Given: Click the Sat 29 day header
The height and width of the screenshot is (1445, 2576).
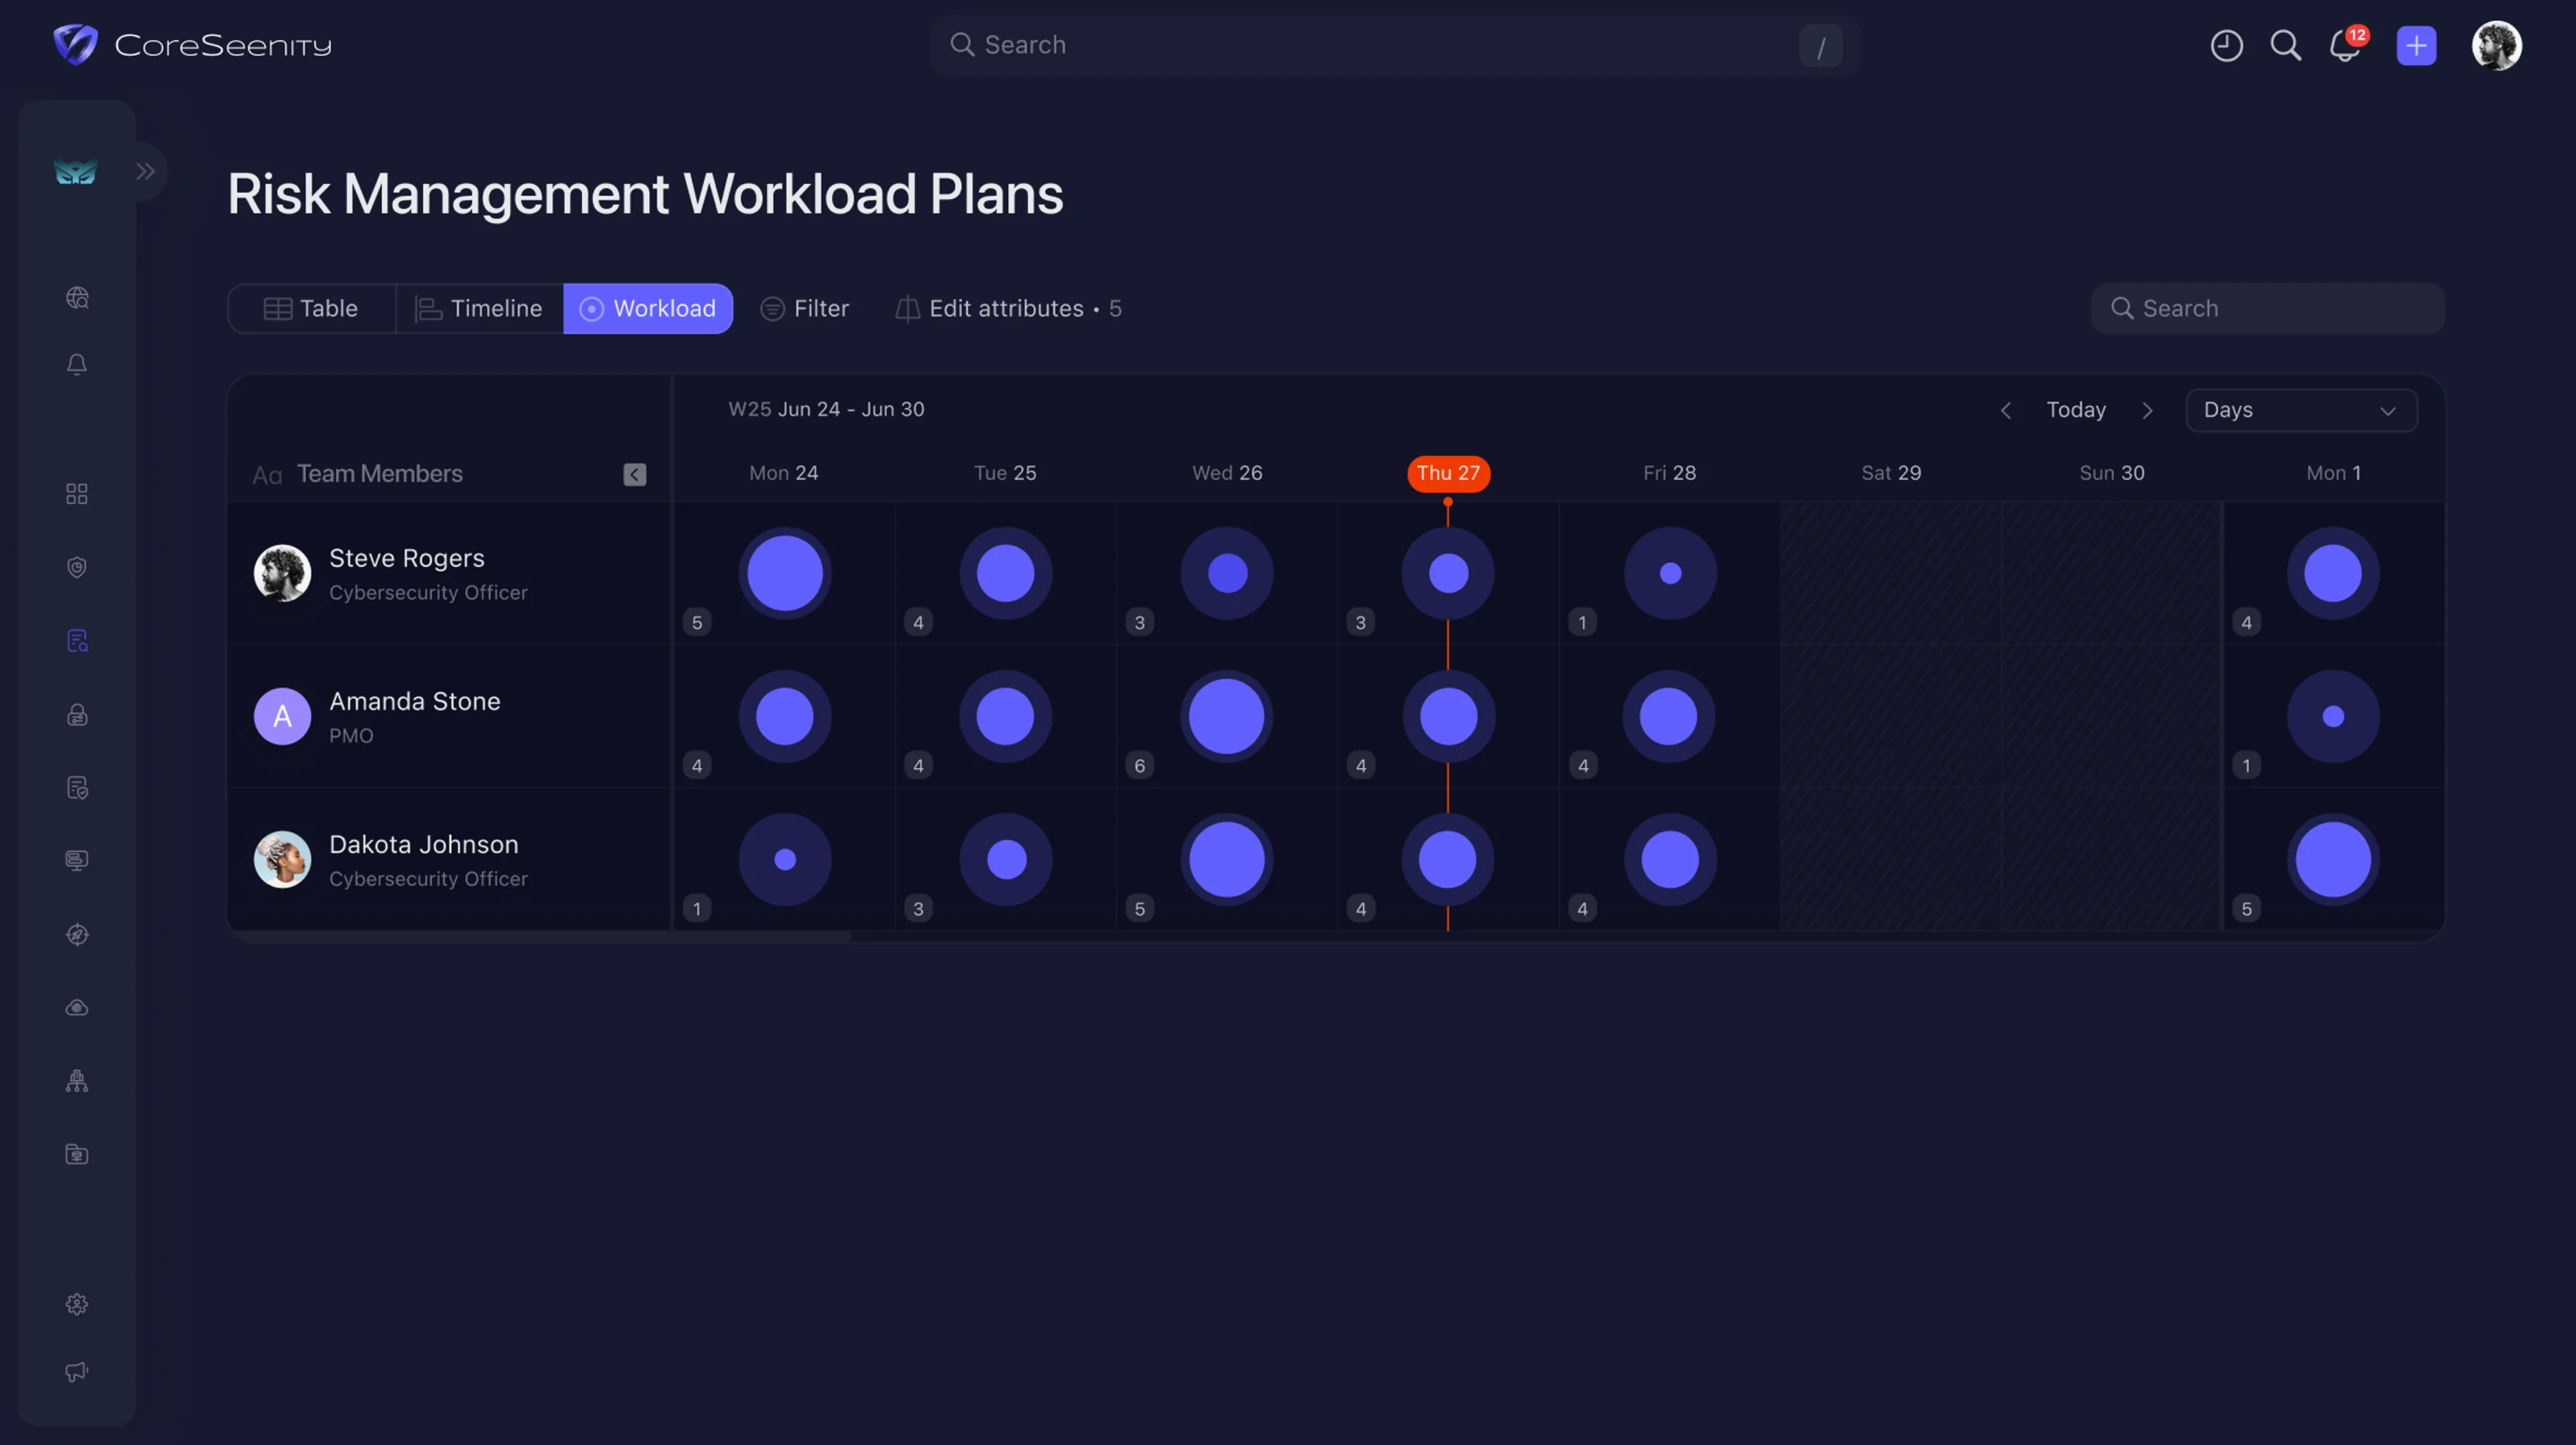Looking at the screenshot, I should (x=1891, y=474).
